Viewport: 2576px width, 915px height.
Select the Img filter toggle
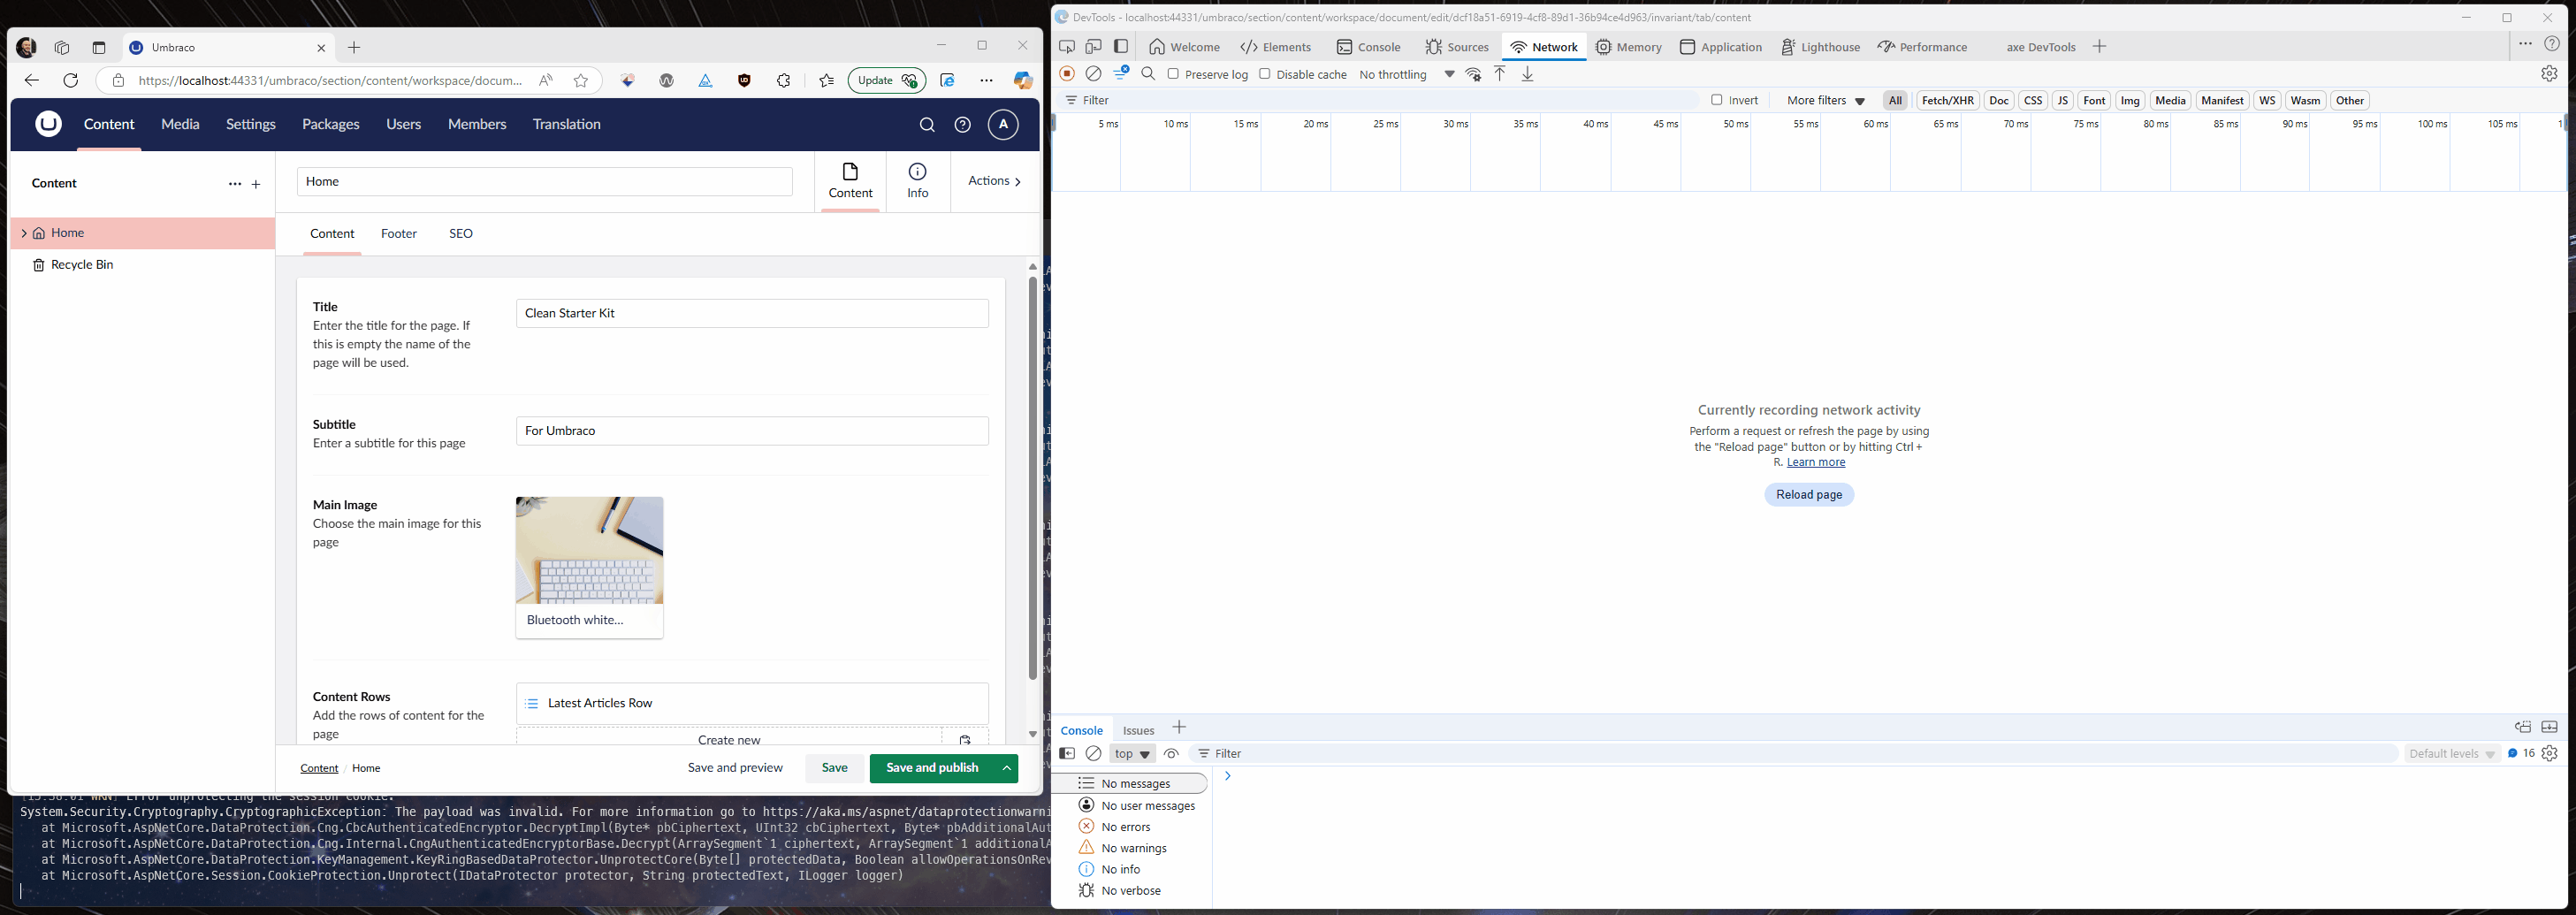2130,100
